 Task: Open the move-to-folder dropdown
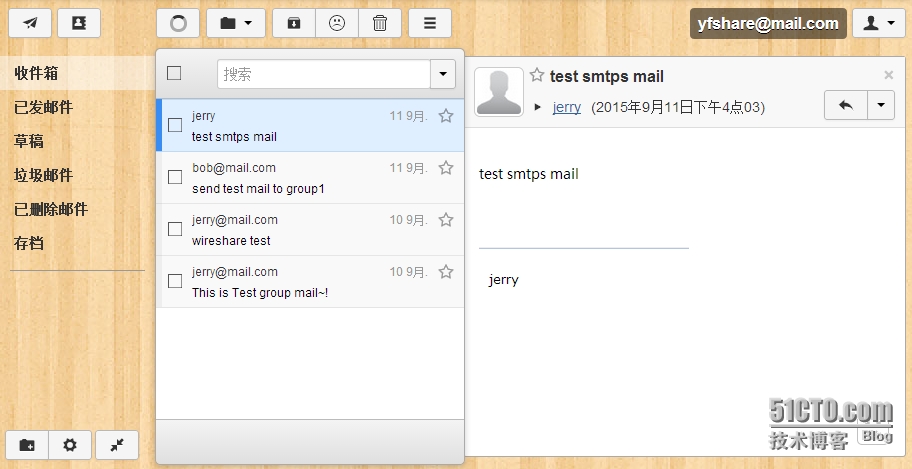pos(236,23)
